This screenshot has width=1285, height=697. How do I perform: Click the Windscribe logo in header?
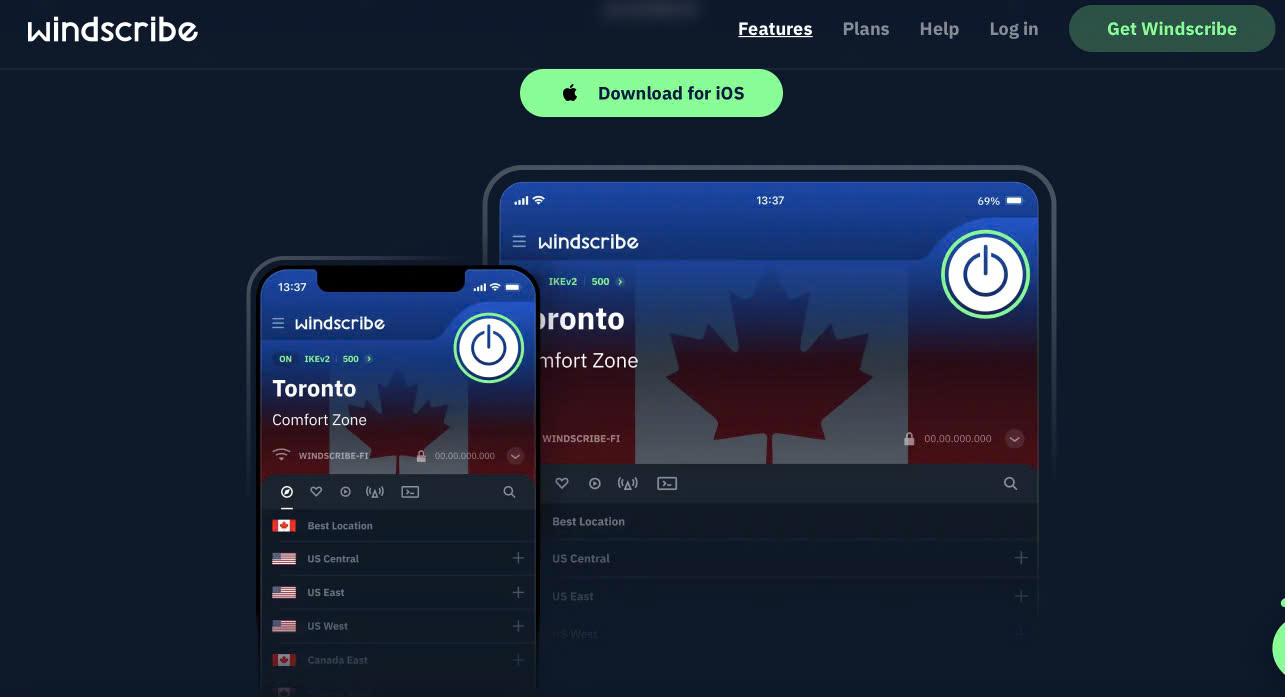point(112,29)
